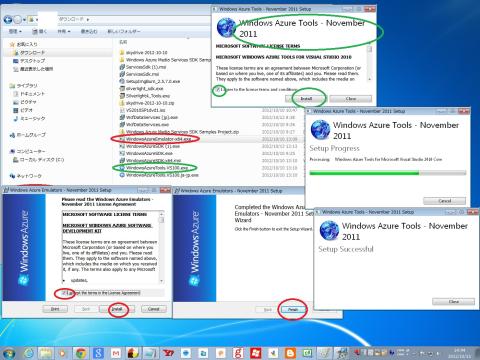This screenshot has width=480, height=360.
Task: Open ミュージック library
Action: [x=29, y=118]
